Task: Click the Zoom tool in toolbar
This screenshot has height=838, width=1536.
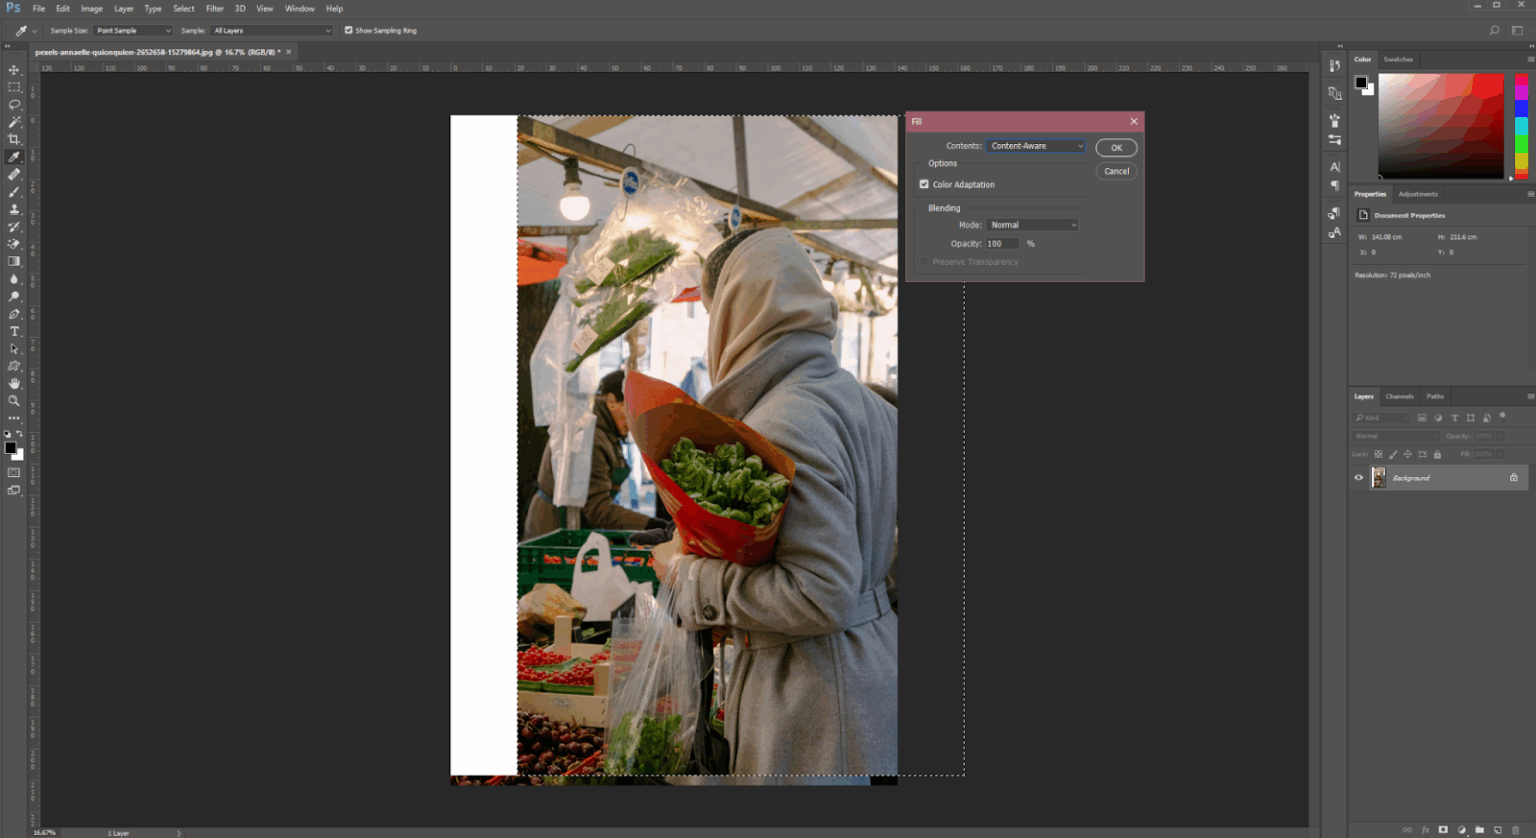Action: (x=14, y=400)
